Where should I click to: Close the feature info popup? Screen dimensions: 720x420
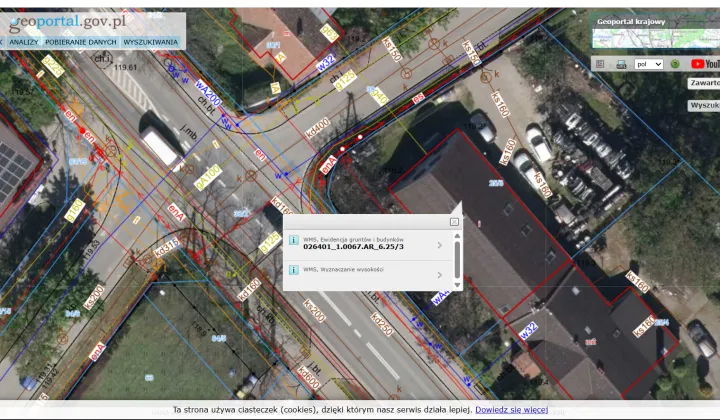(x=454, y=222)
